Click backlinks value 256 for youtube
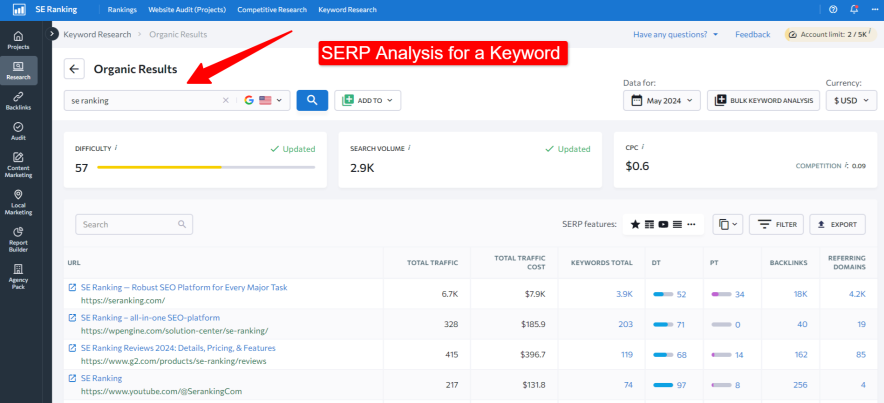This screenshot has width=884, height=403. [799, 385]
